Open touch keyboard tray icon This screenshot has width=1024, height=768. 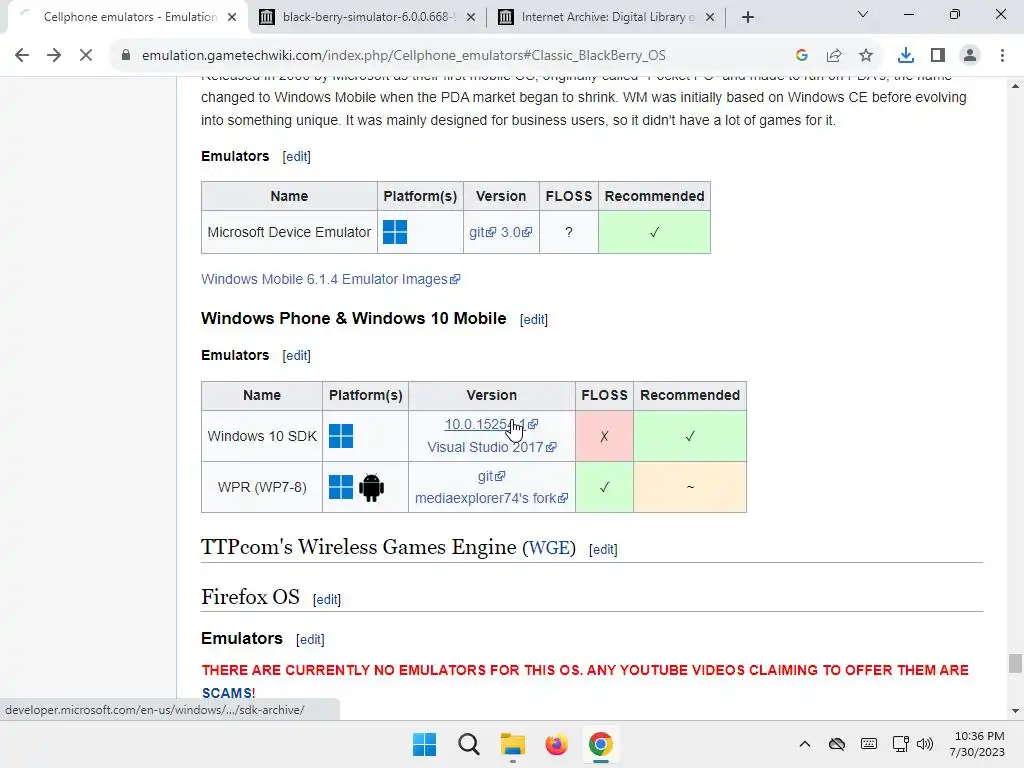(869, 744)
